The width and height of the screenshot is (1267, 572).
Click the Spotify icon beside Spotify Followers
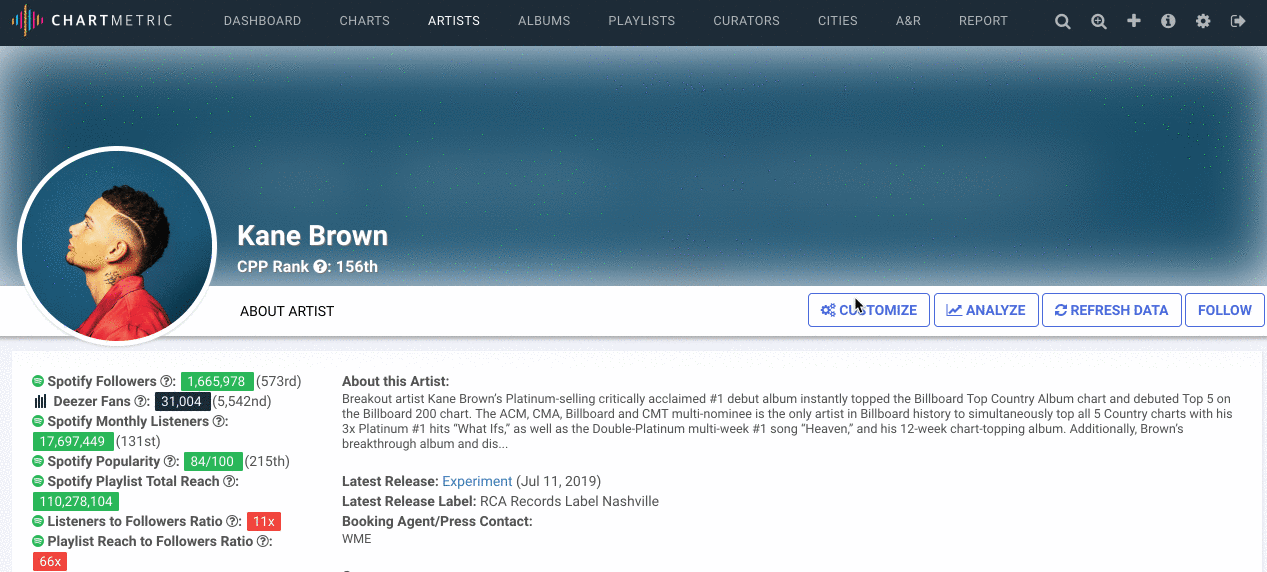coord(38,381)
